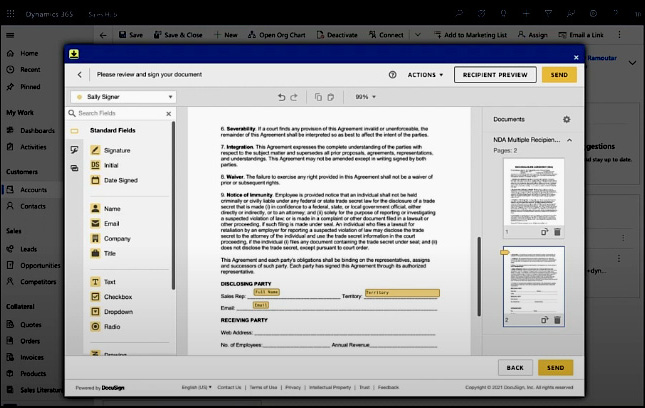645x408 pixels.
Task: Click in the Search Fields input
Action: pos(119,114)
